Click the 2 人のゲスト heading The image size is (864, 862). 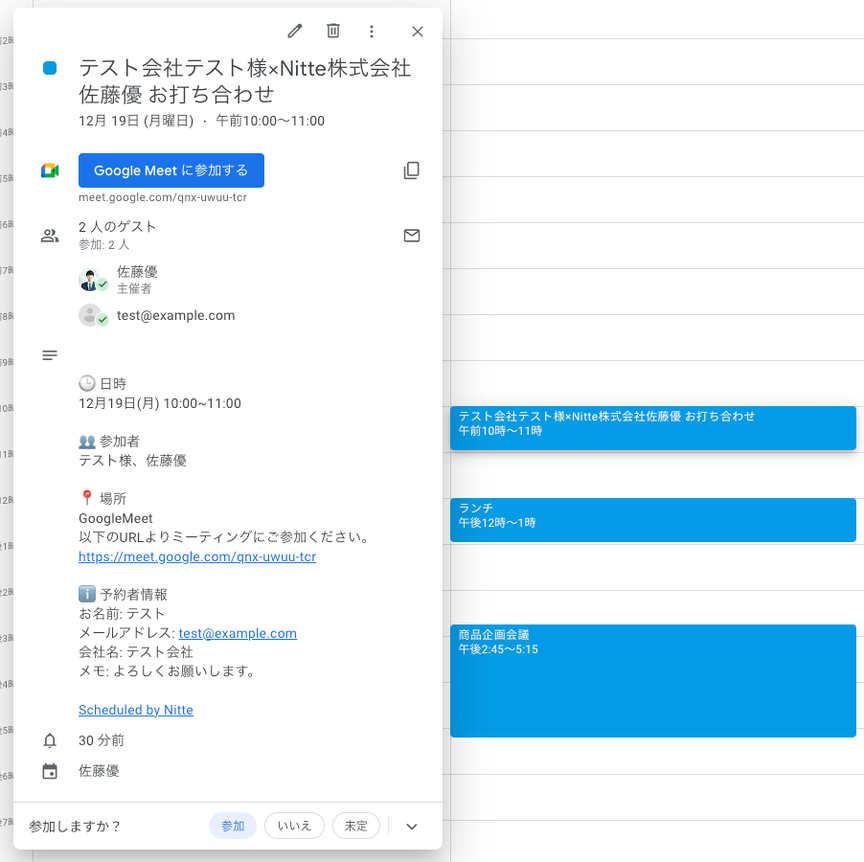pyautogui.click(x=117, y=227)
